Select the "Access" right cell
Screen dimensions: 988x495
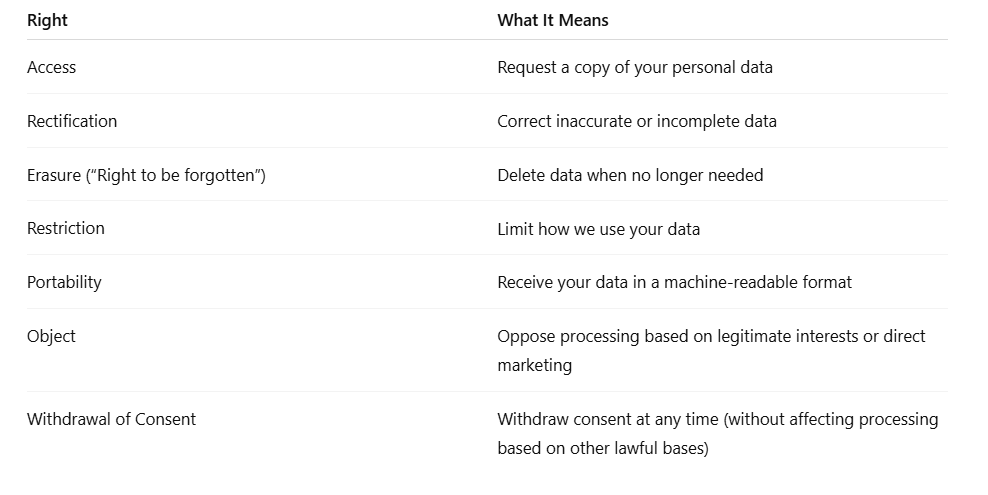tap(52, 67)
